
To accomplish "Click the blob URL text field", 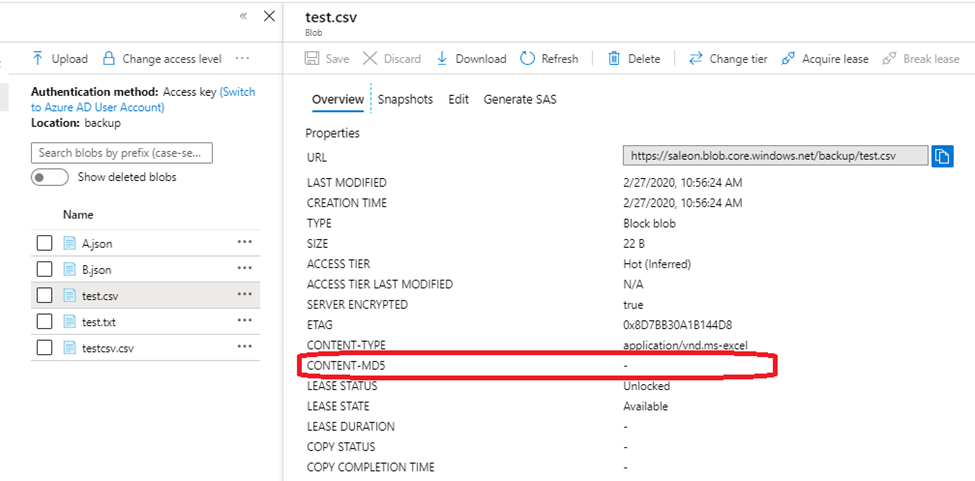I will tap(775, 156).
